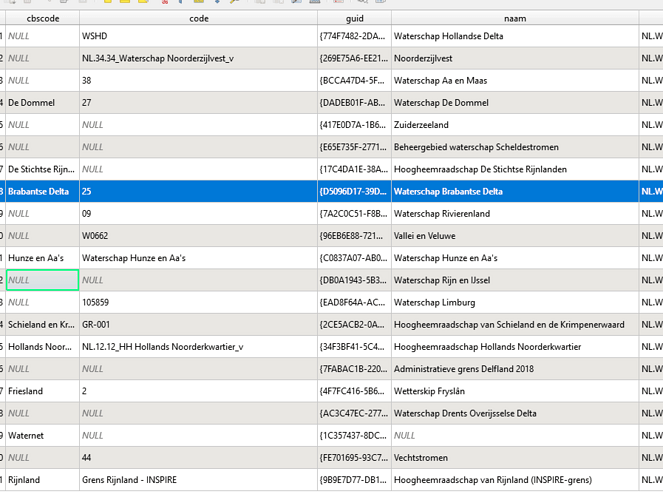Click the green-outlined NULL cbscode cell
Screen dimensions: 663x500
(x=42, y=280)
